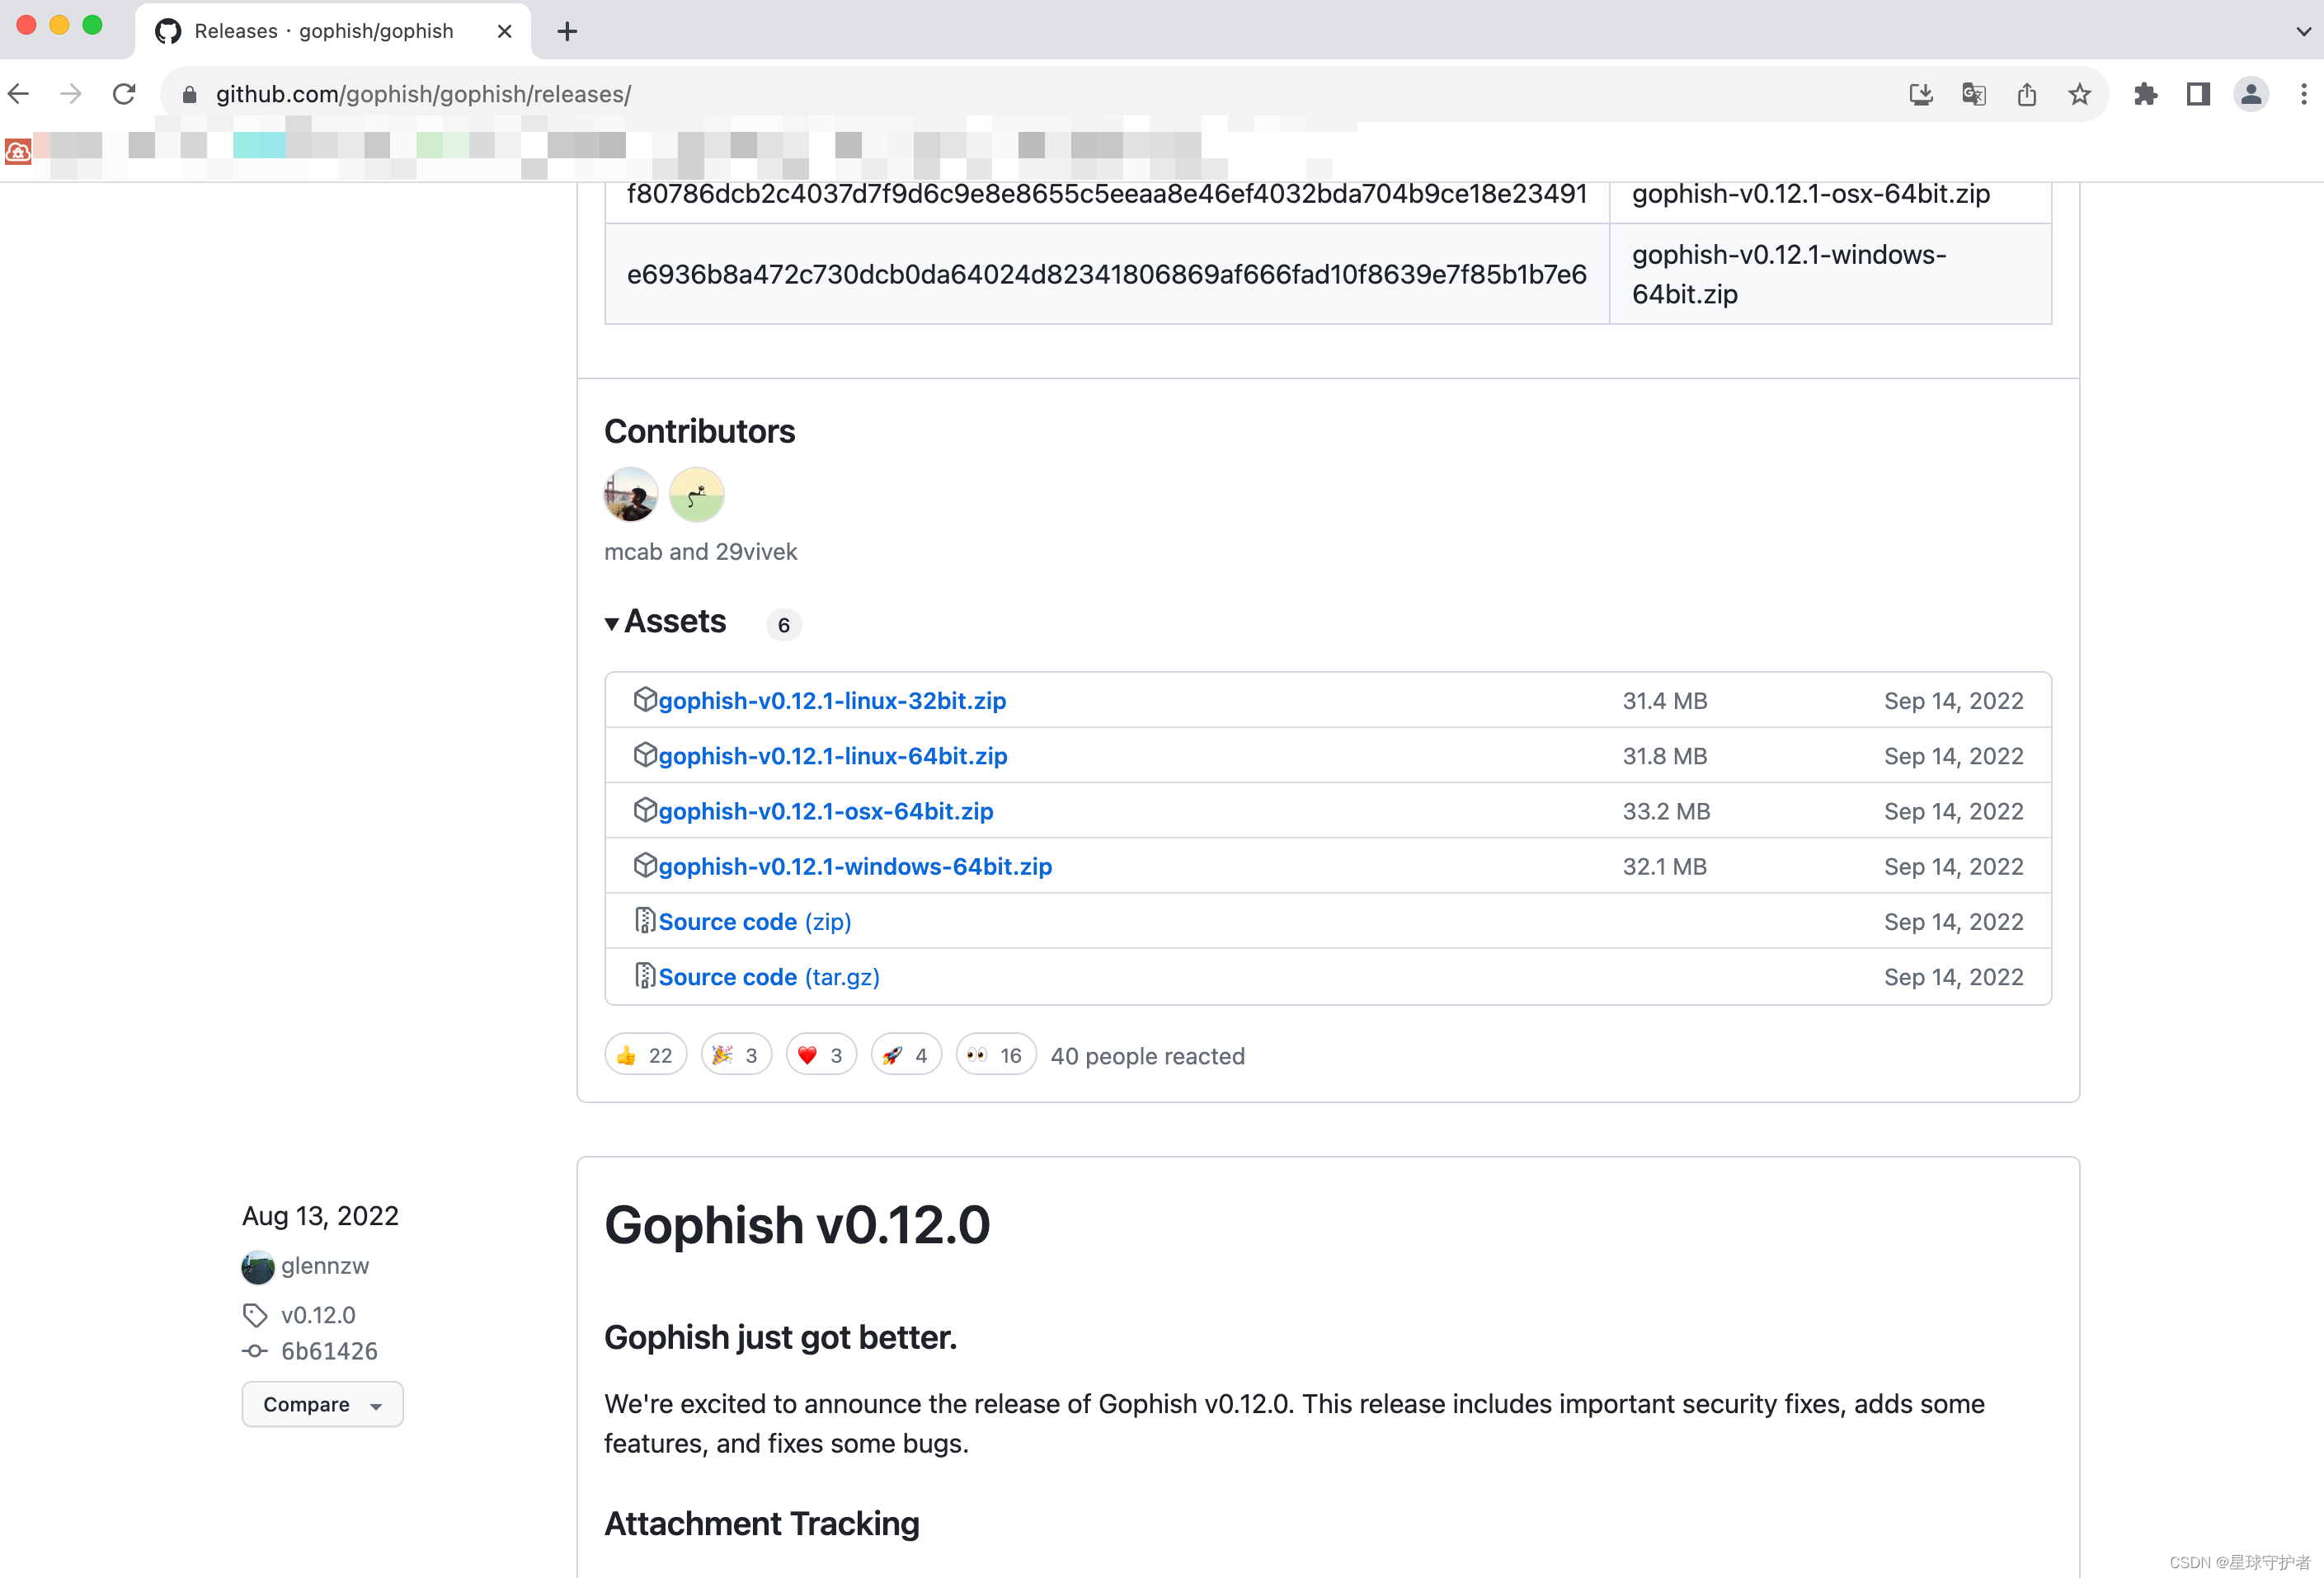Select the windows-64bit SHA256 hash text

[1106, 274]
